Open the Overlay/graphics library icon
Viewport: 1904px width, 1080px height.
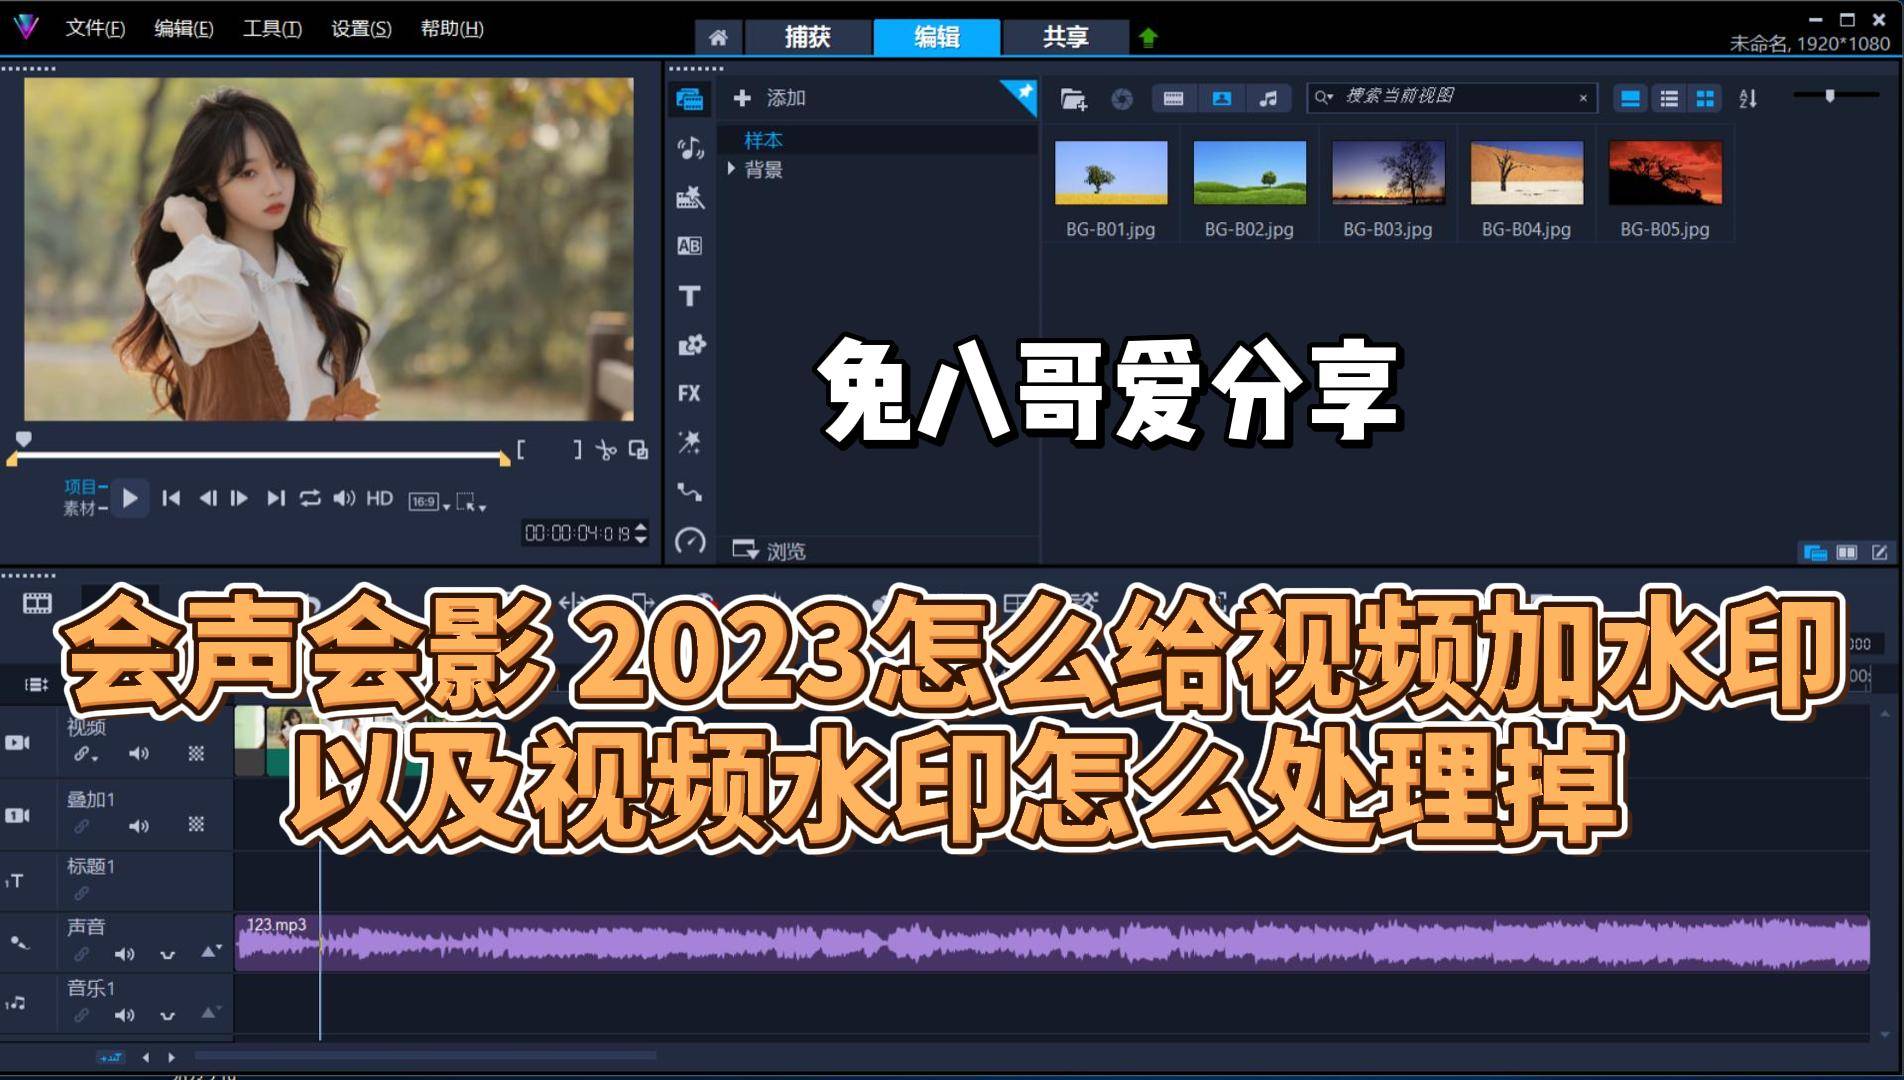coord(690,345)
